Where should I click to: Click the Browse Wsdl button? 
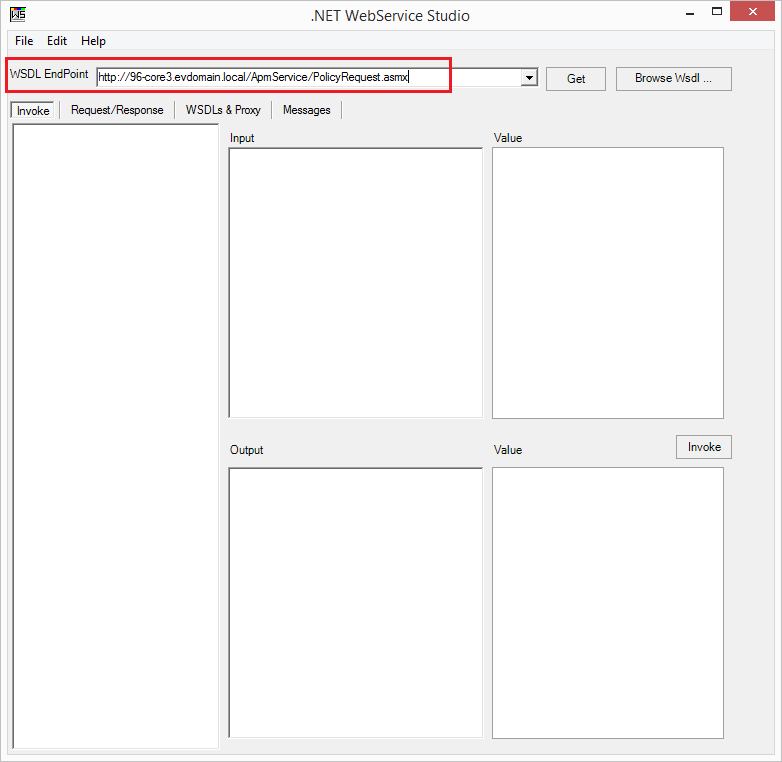[674, 78]
